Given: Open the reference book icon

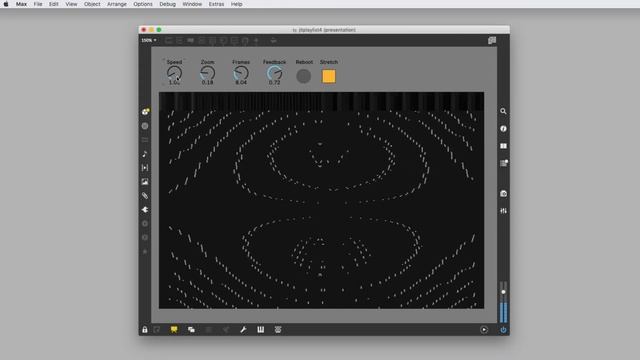Looking at the screenshot, I should tap(503, 146).
